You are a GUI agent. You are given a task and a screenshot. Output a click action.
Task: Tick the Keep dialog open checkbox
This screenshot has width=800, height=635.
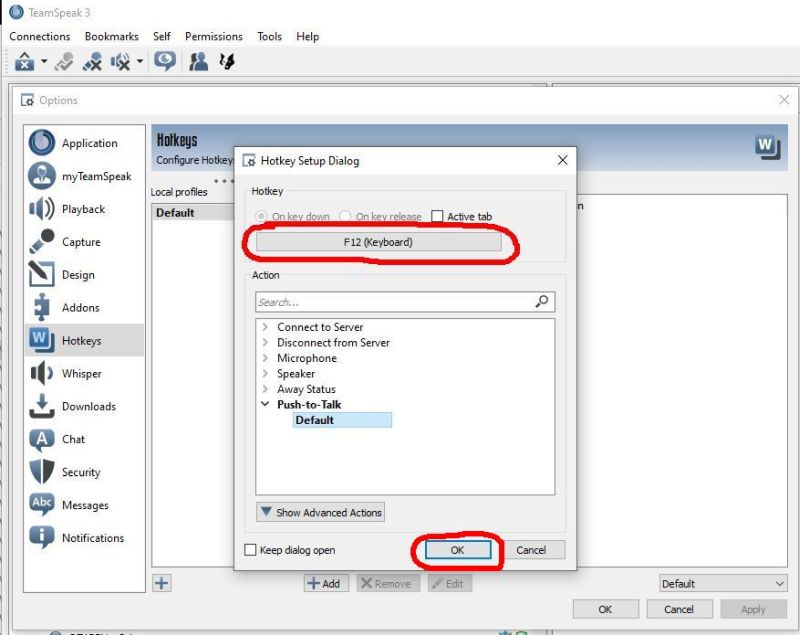click(x=251, y=550)
